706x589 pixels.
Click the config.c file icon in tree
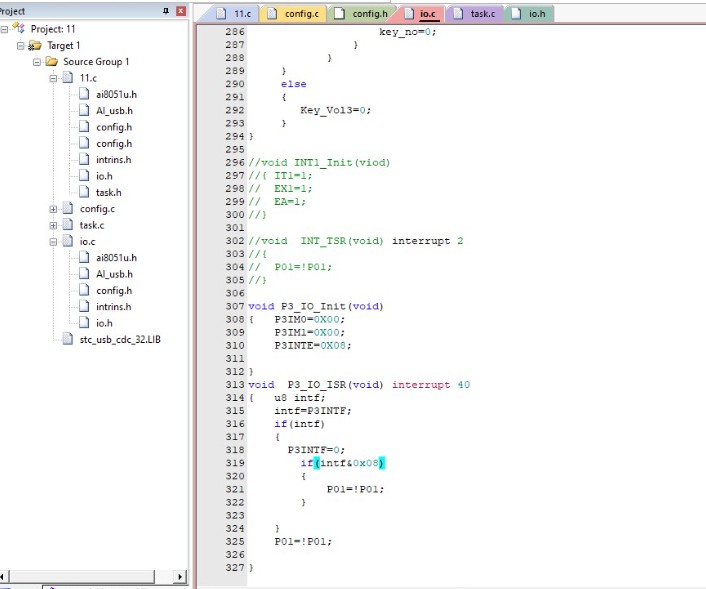(68, 208)
